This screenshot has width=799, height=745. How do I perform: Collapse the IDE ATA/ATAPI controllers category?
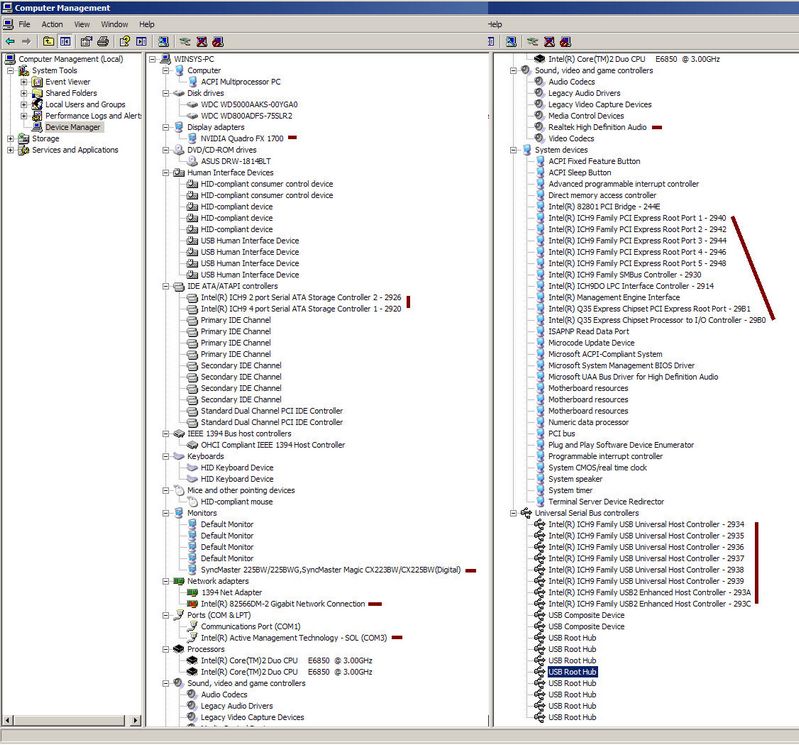click(166, 286)
